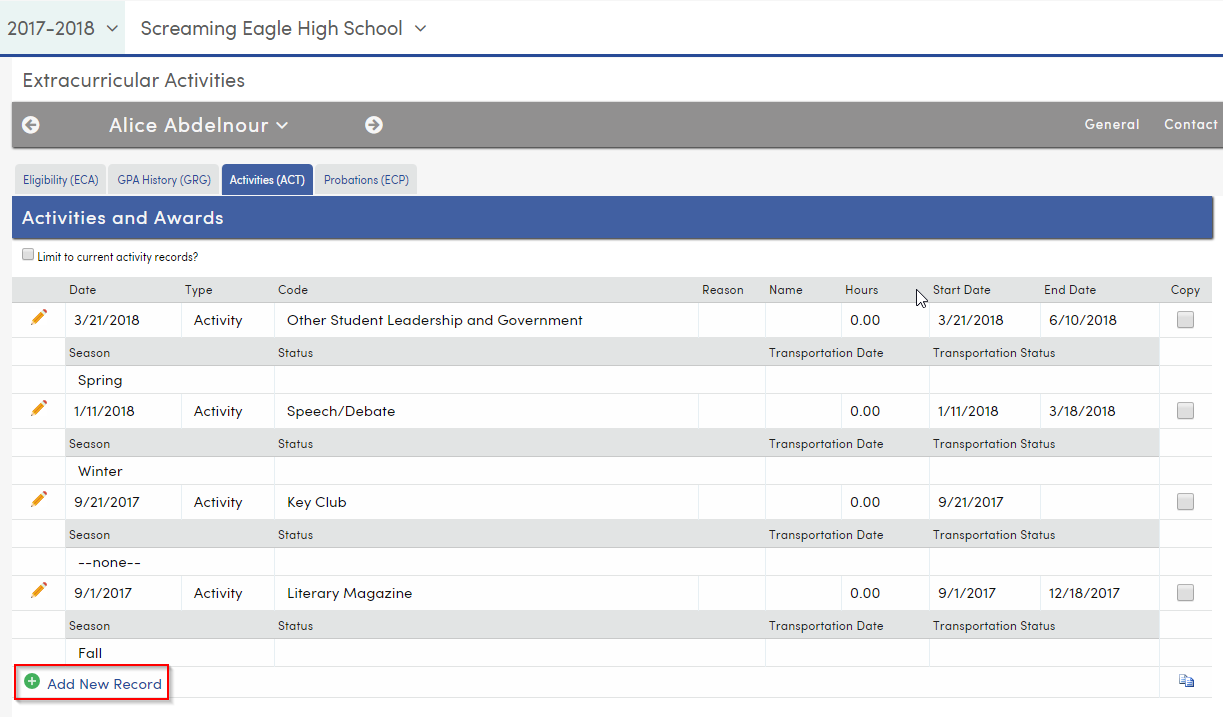Click the copy records icon at bottom right
Viewport: 1223px width, 717px height.
[1186, 681]
